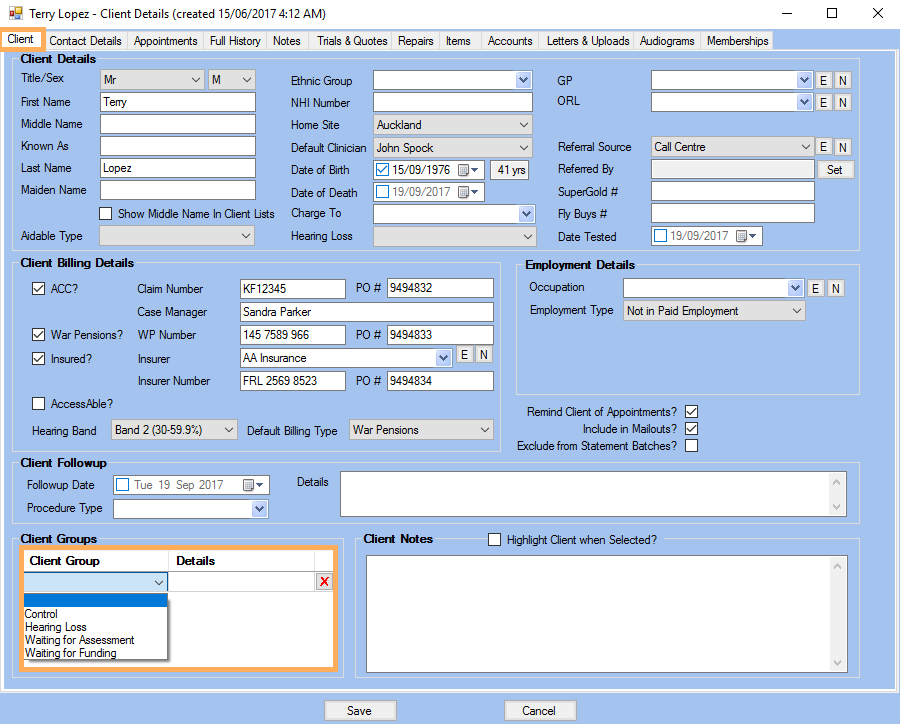Screen dimensions: 900x724
Task: Add a new Referral Source via N button
Action: coord(842,146)
